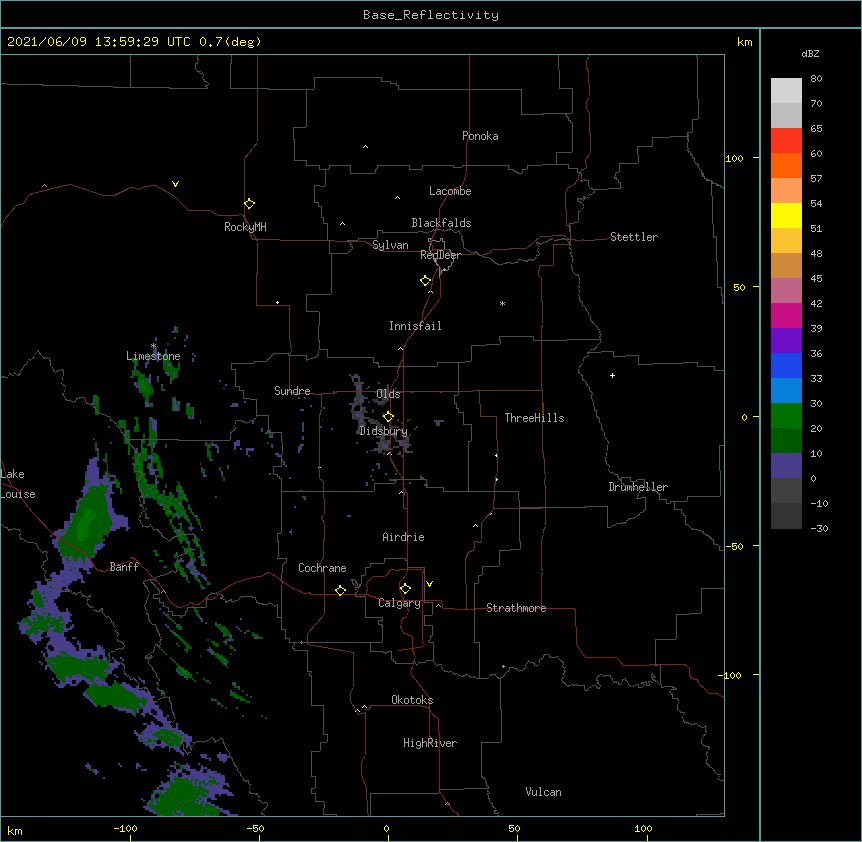The image size is (862, 842).
Task: Click the Calgary city label
Action: point(399,603)
